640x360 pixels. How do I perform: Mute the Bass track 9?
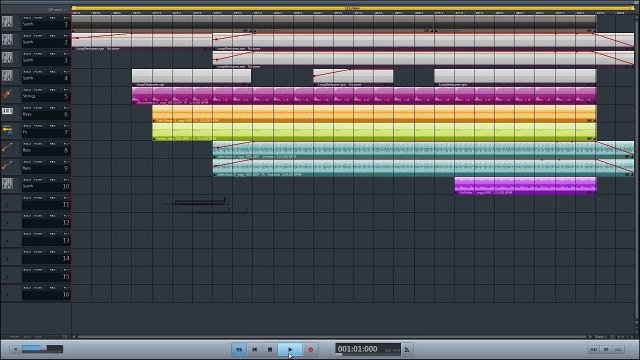pos(38,162)
